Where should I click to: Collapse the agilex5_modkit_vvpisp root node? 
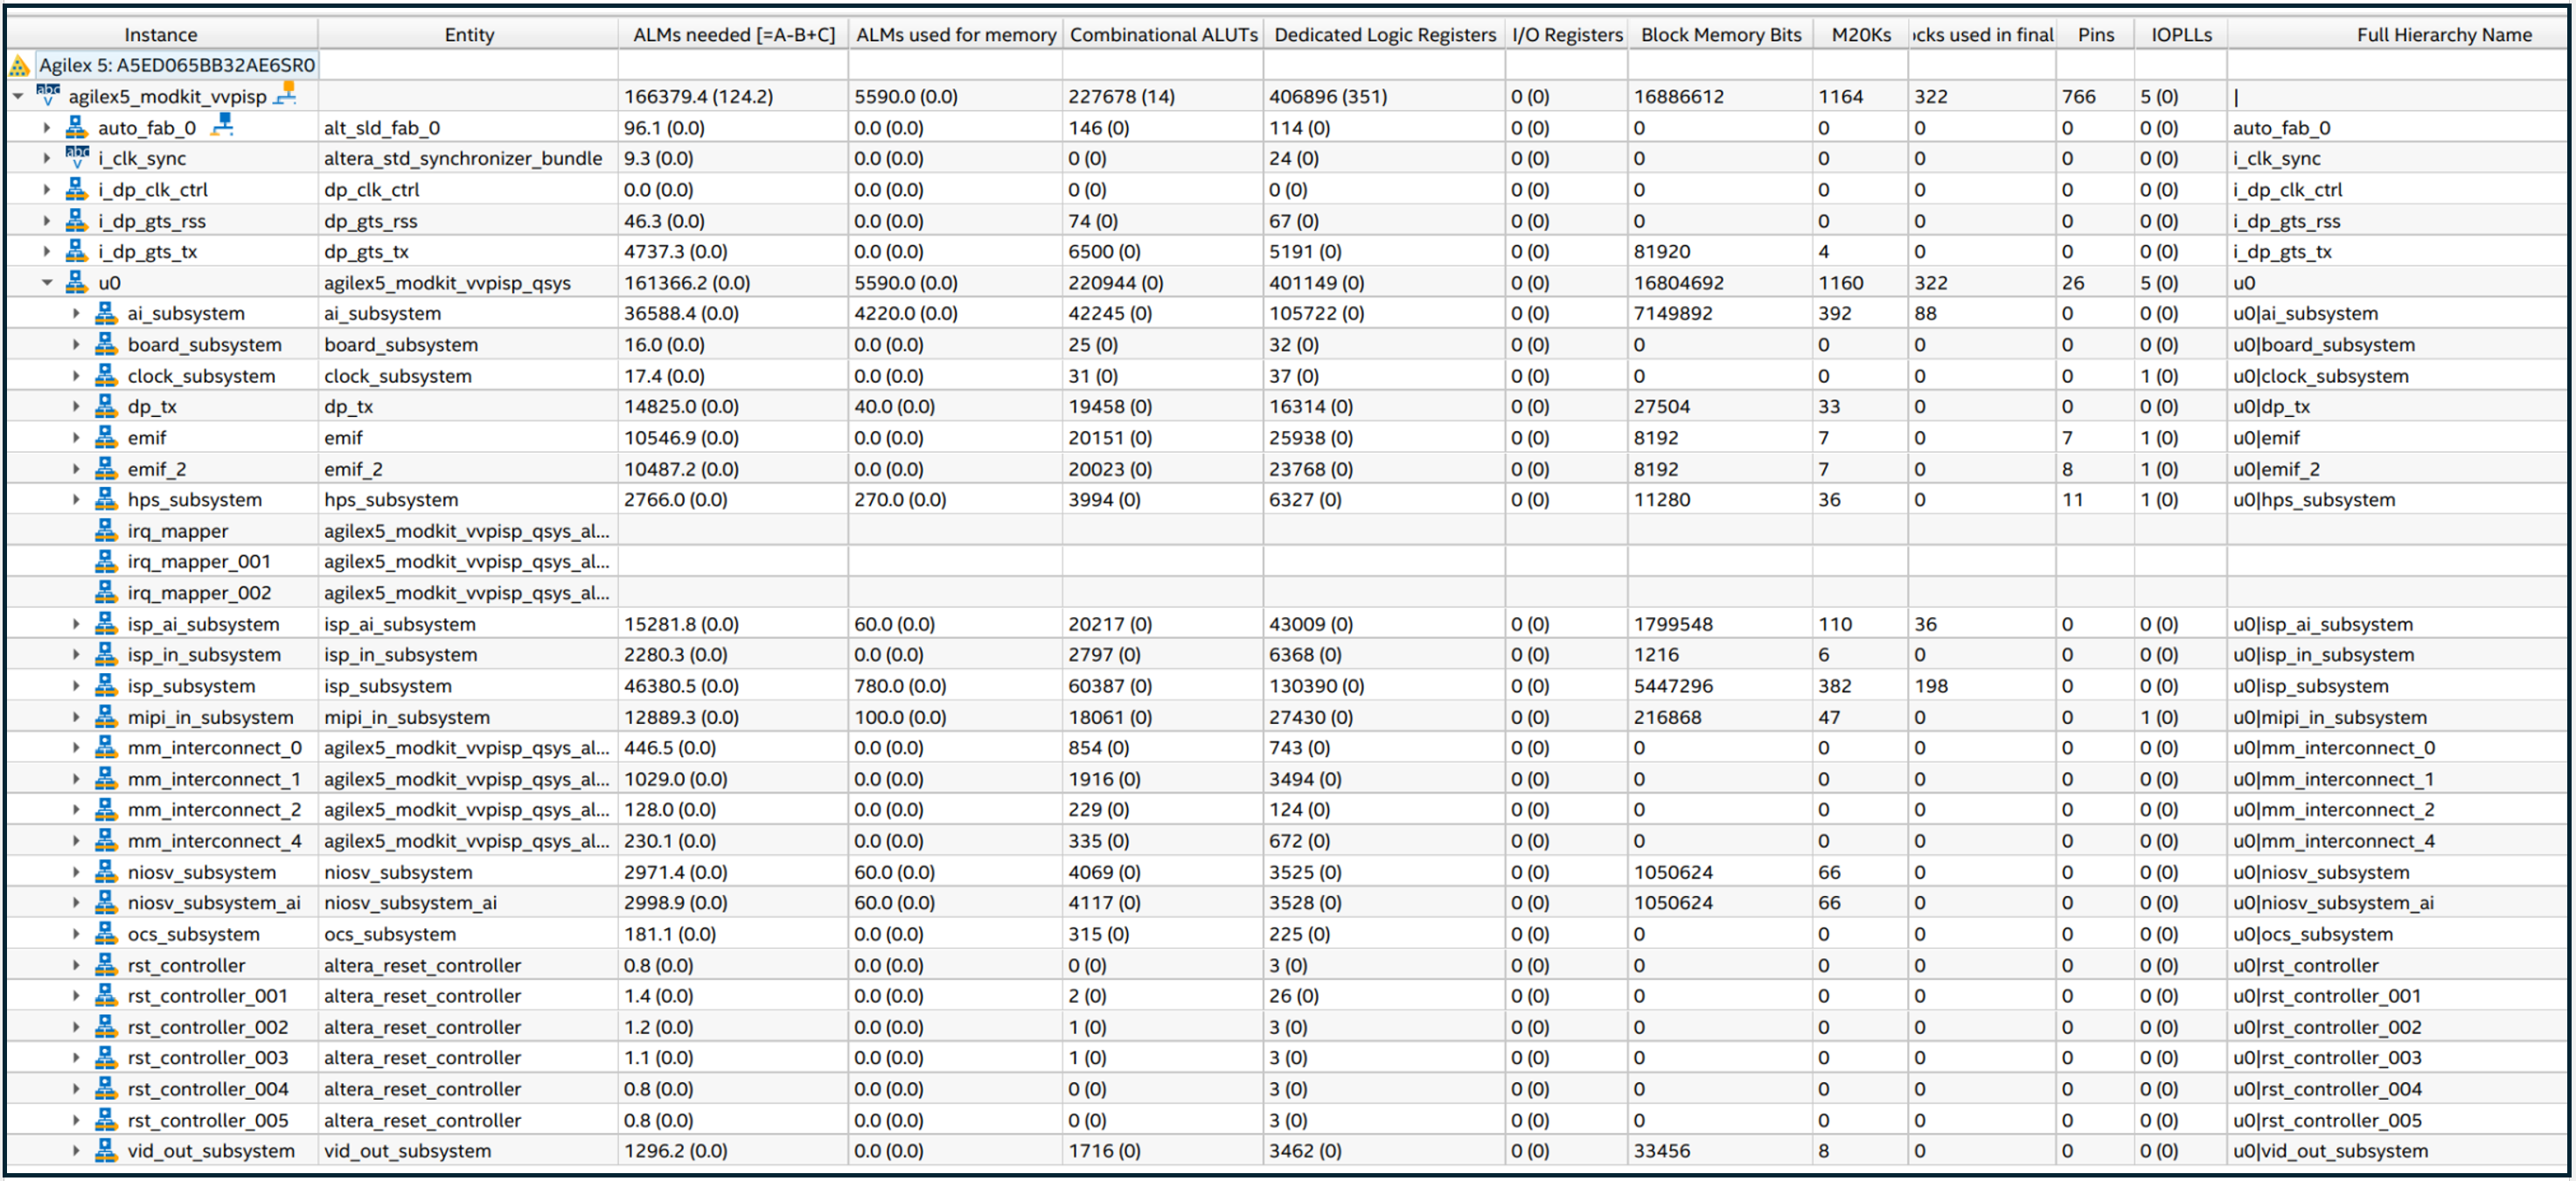pos(18,97)
